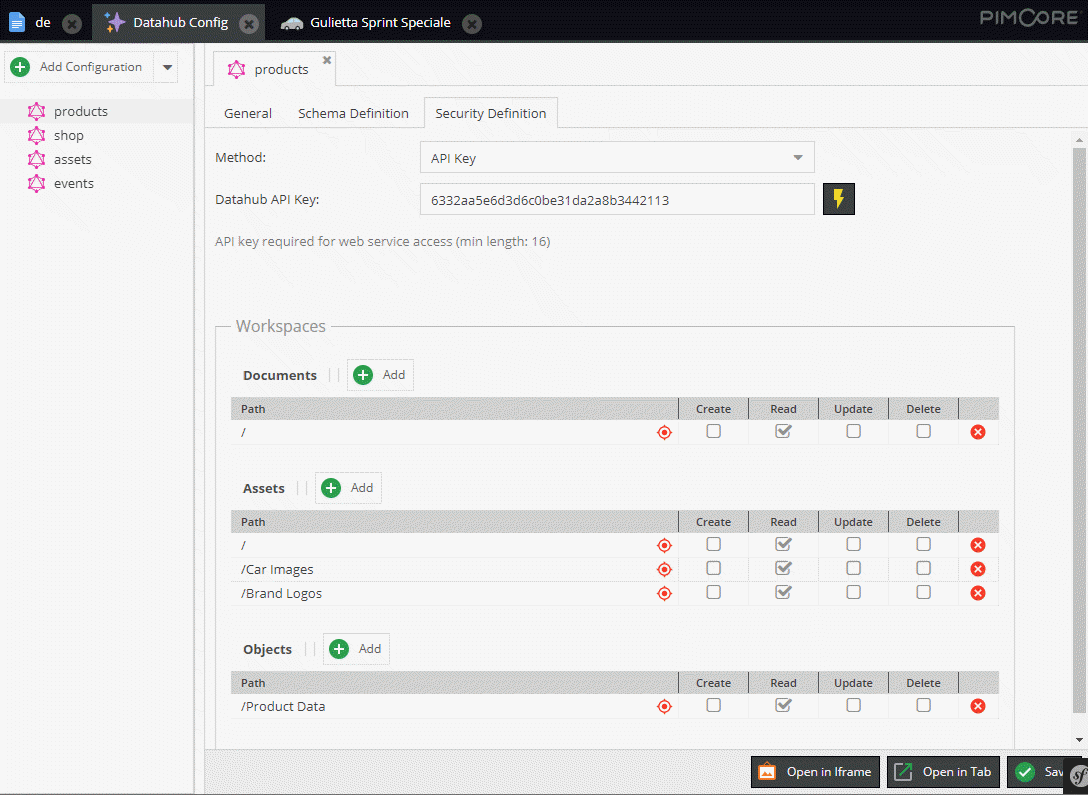1088x795 pixels.
Task: Open the Security Definition tab
Action: 491,113
